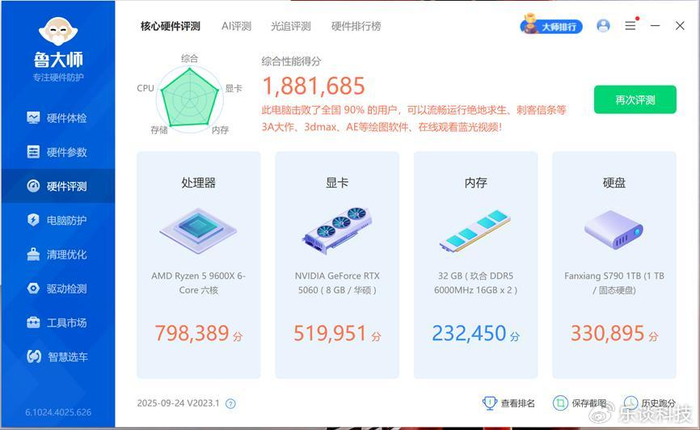
Task: Click the memory stick illustration
Action: click(475, 230)
